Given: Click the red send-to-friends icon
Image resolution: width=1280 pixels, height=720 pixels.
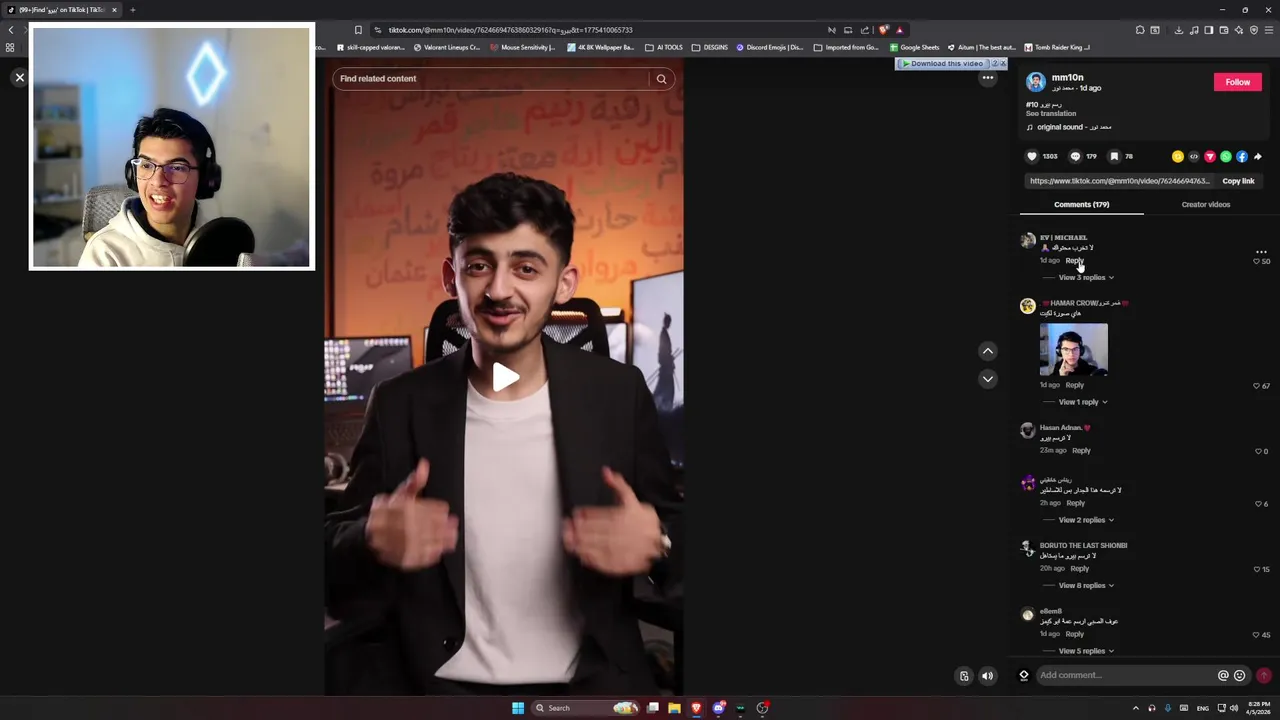Looking at the screenshot, I should [x=1209, y=157].
